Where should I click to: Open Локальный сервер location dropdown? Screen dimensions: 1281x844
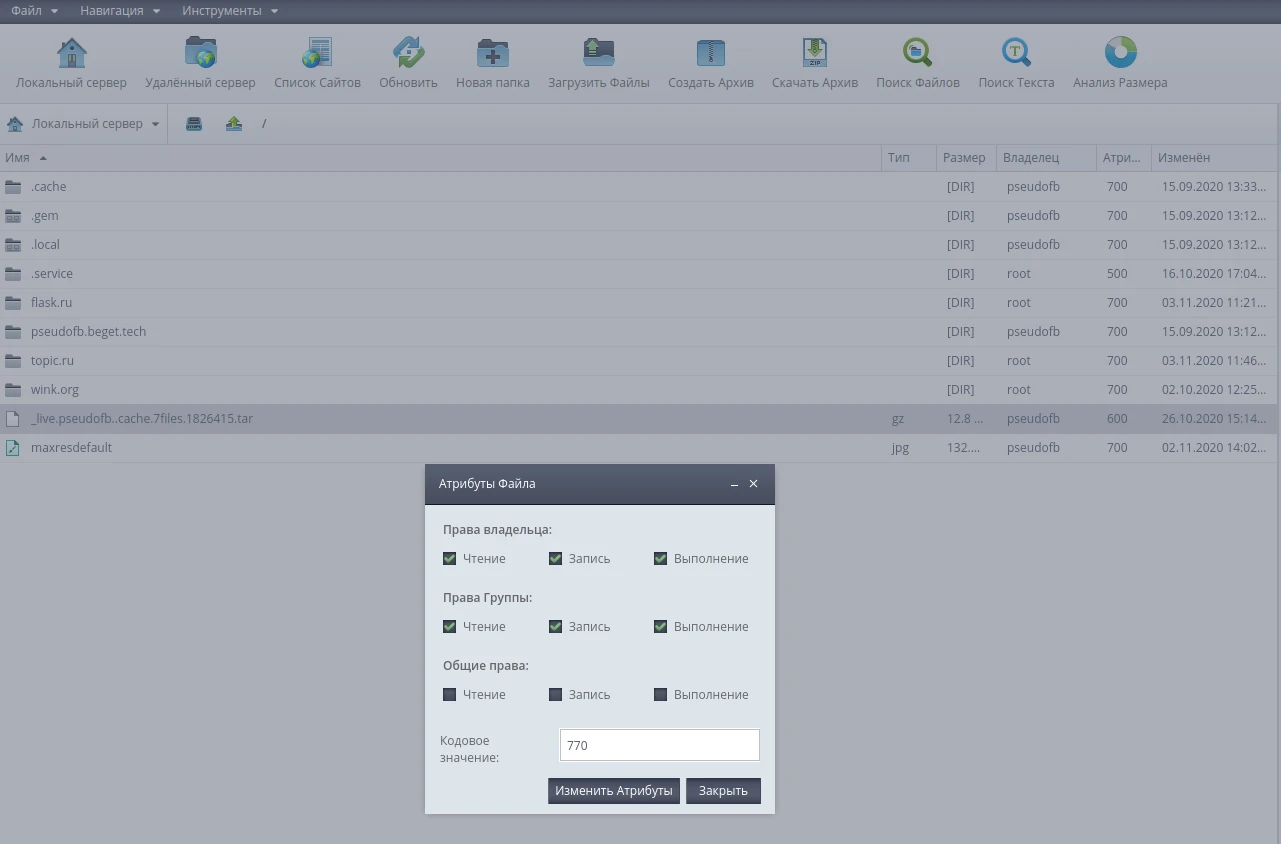click(85, 124)
